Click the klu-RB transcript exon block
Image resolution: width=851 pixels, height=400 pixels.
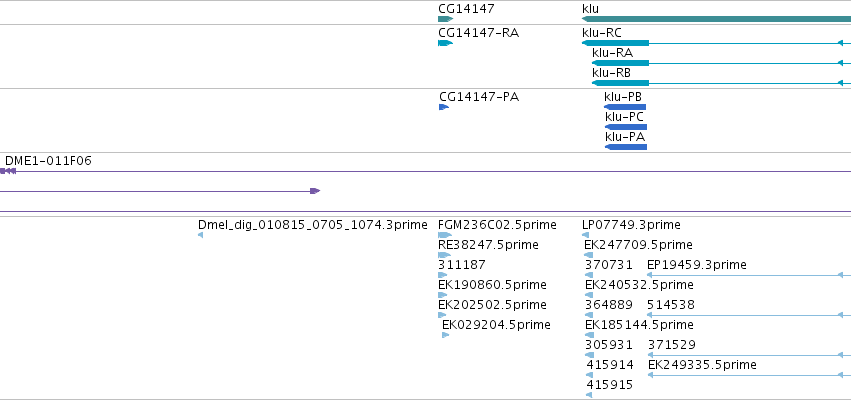pos(620,83)
